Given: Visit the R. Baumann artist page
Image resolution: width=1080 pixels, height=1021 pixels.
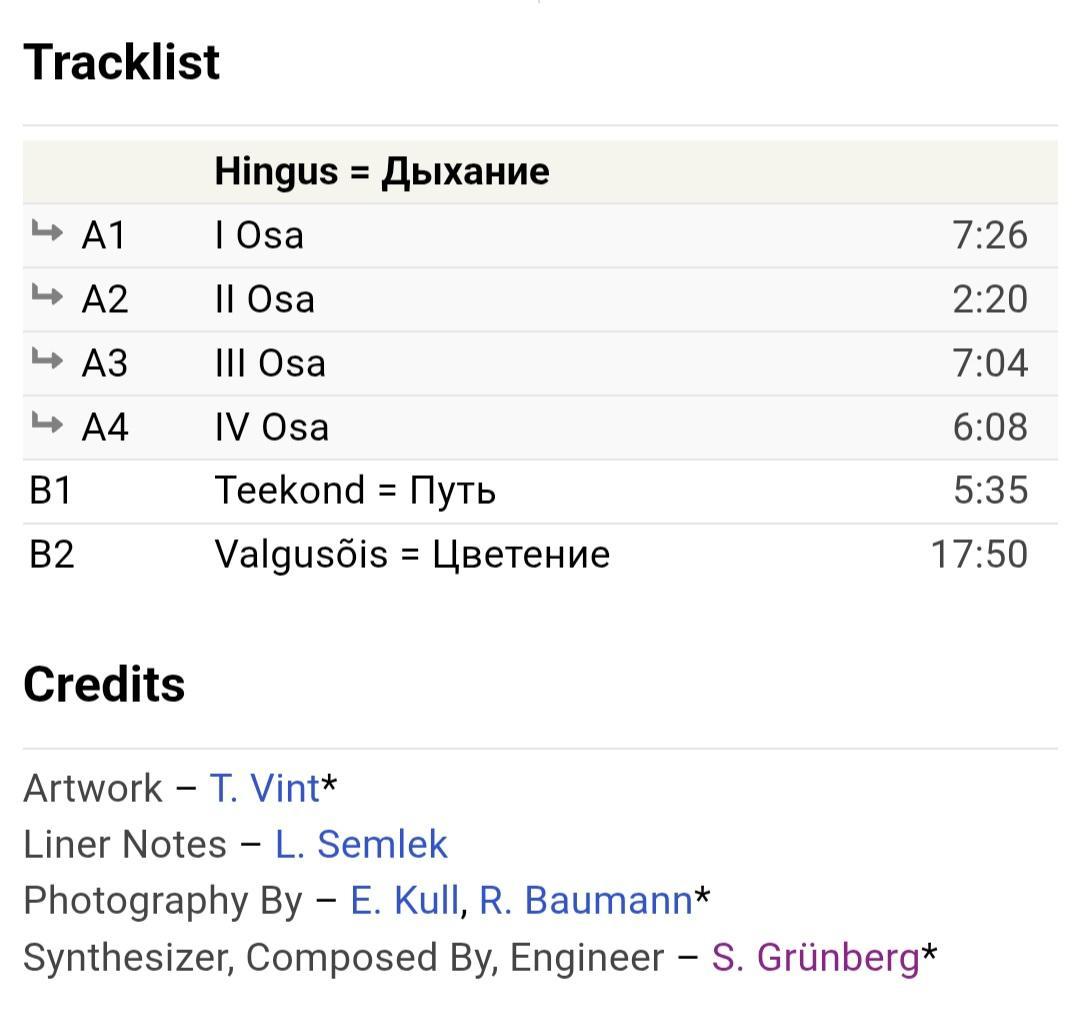Looking at the screenshot, I should coord(585,900).
